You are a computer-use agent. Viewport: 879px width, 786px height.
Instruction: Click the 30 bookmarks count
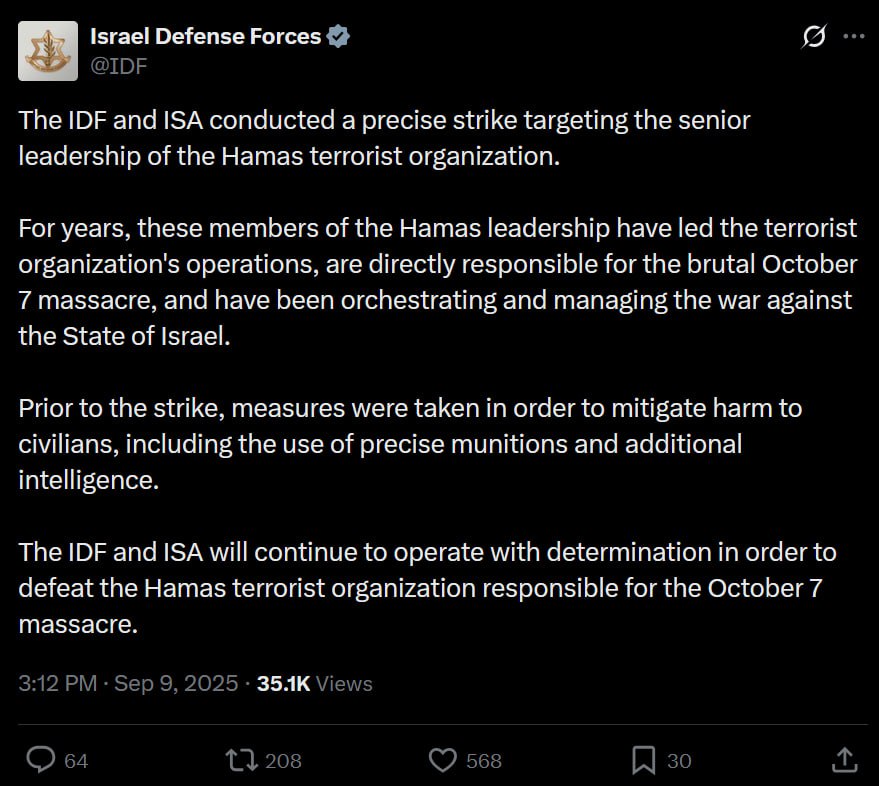click(679, 761)
